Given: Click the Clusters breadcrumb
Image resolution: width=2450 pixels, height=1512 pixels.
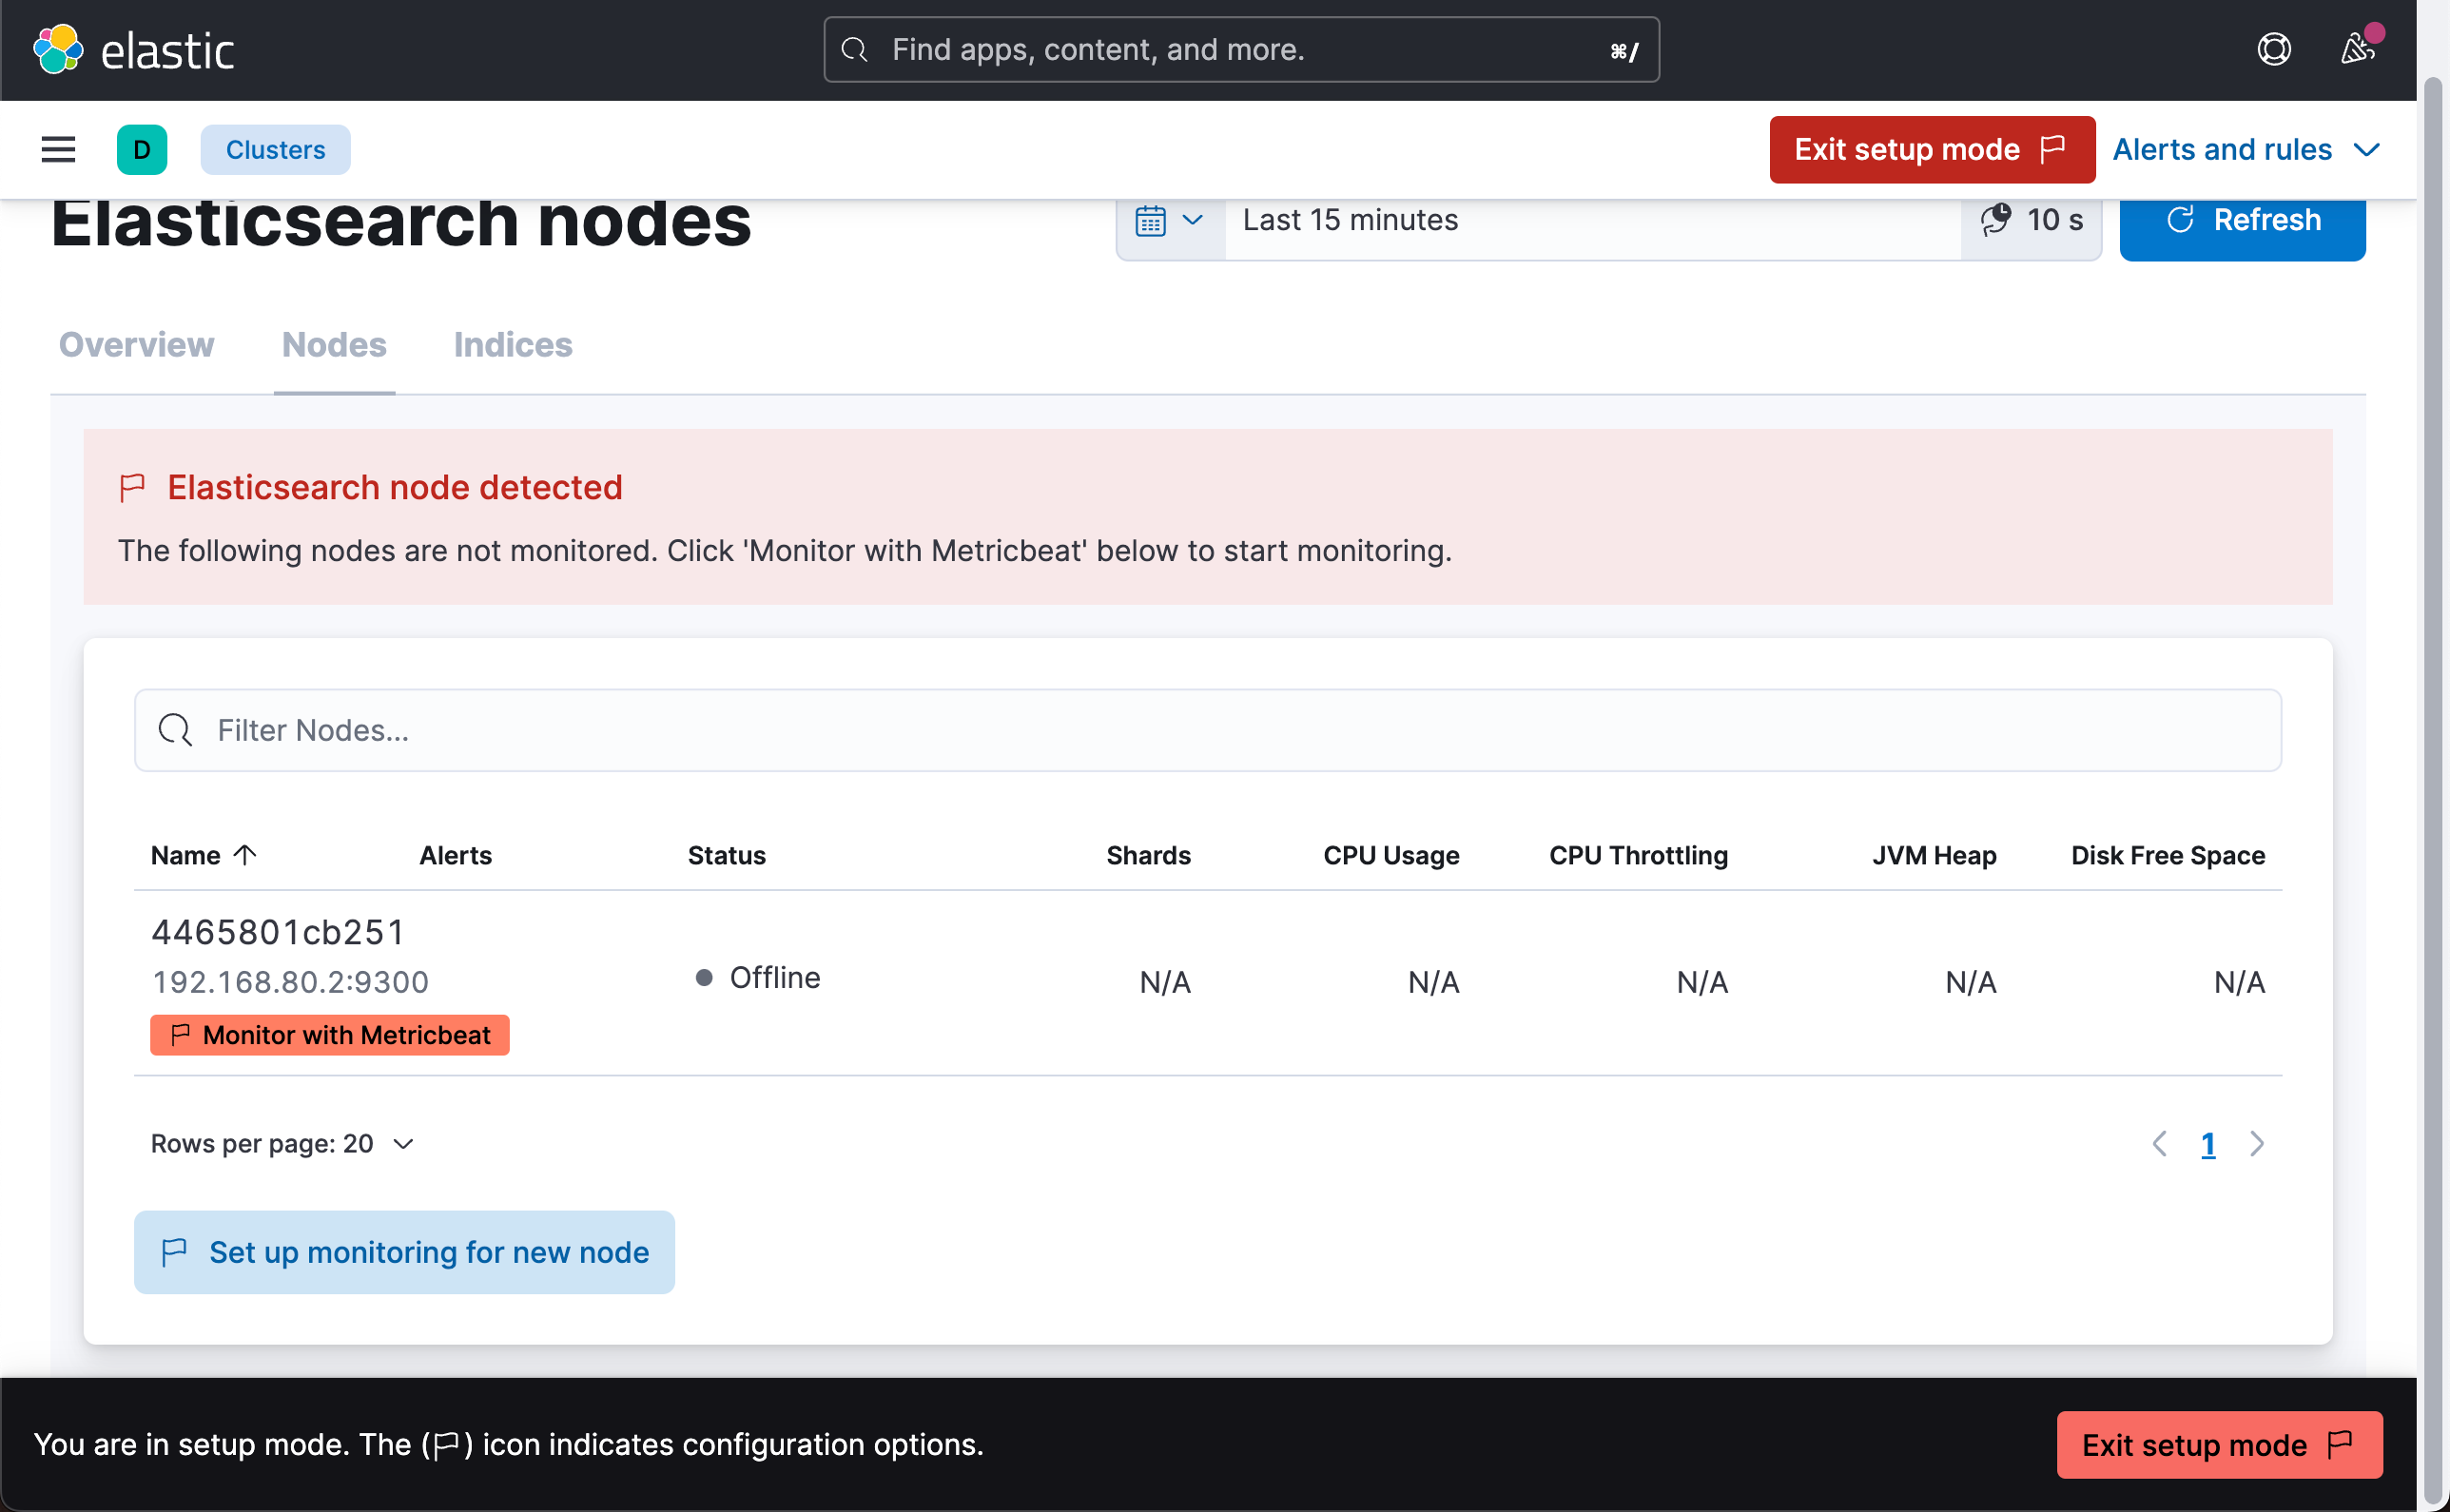Looking at the screenshot, I should (x=275, y=150).
